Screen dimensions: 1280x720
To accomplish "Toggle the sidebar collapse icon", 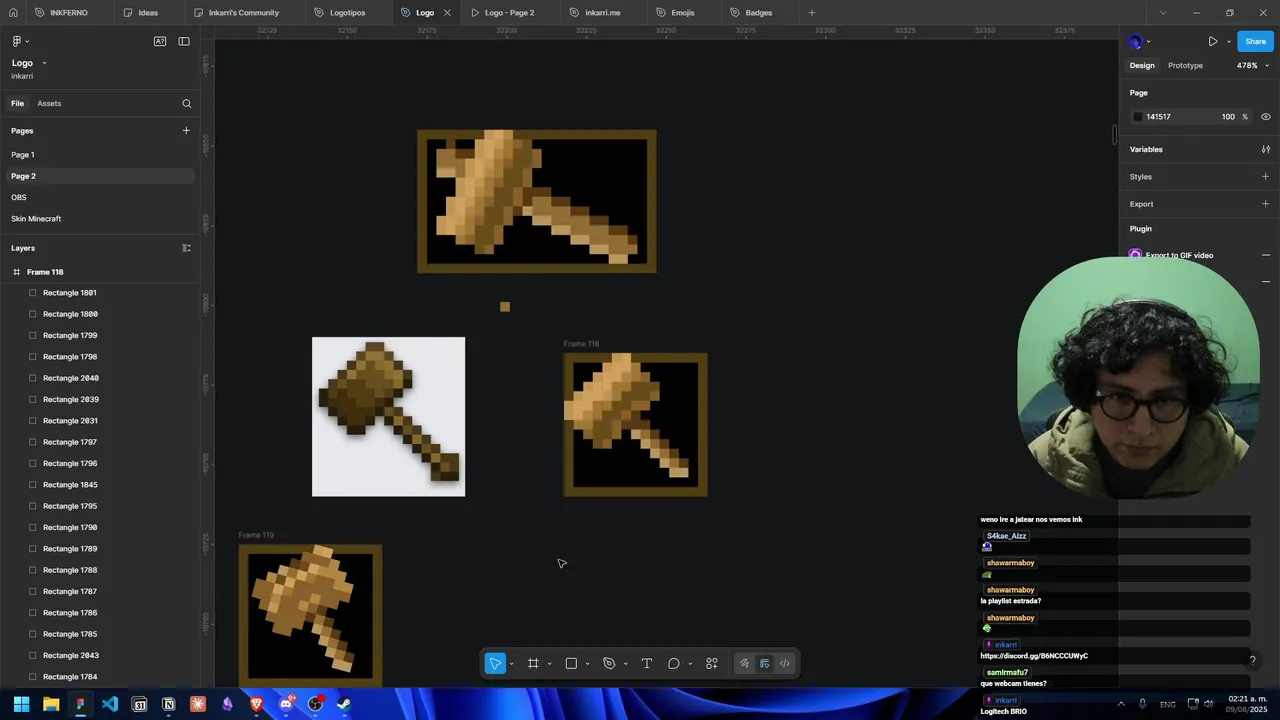I will 184,41.
